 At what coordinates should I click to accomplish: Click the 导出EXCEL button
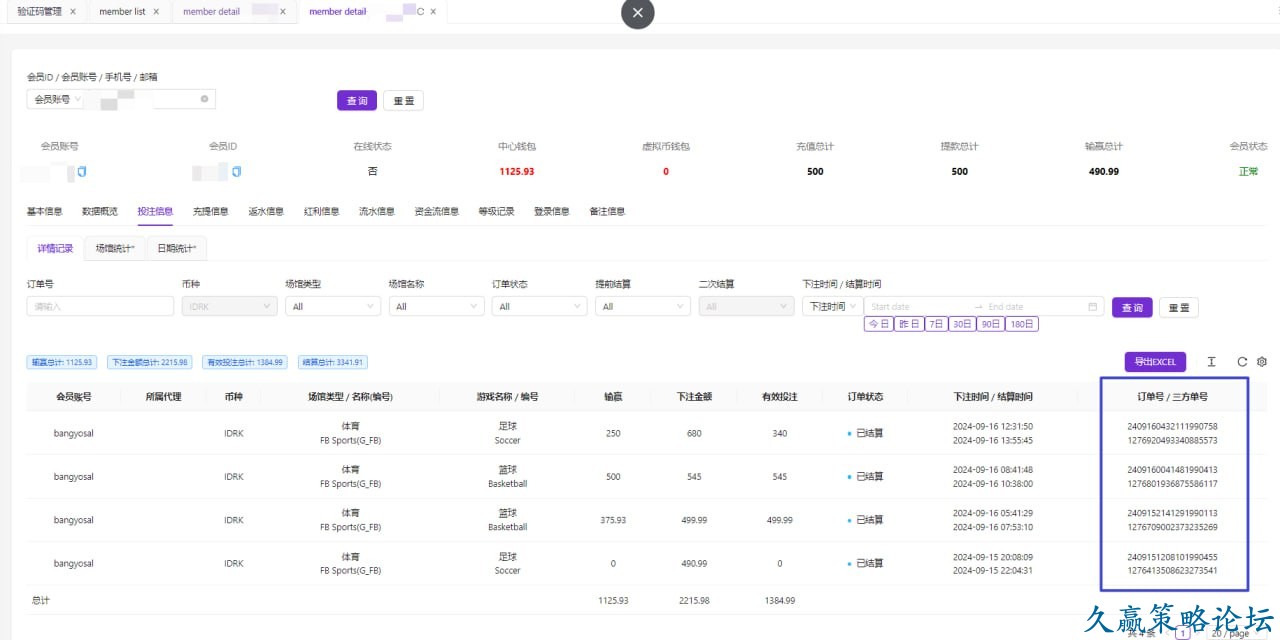(1155, 362)
